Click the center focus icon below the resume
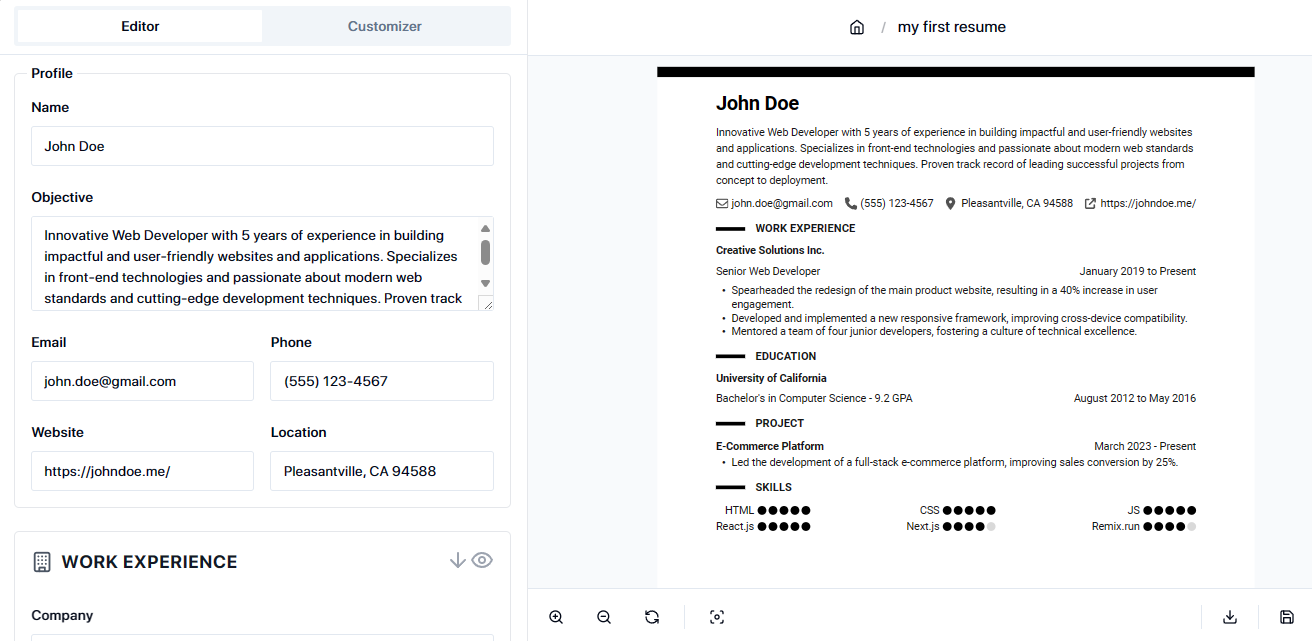 (x=717, y=617)
